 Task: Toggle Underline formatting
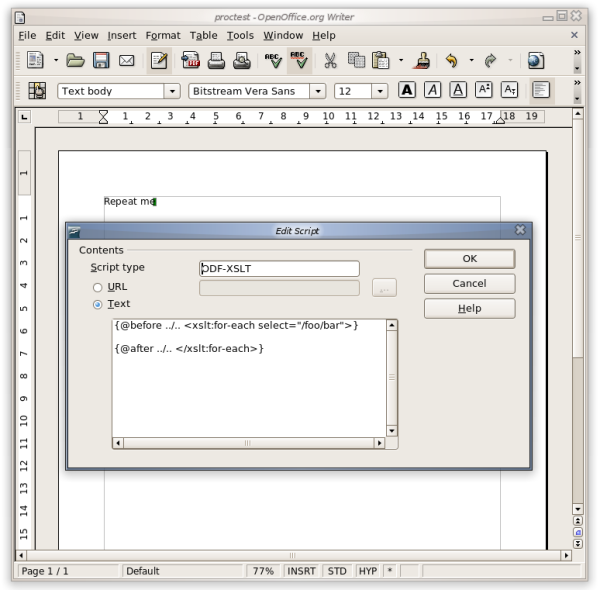(458, 90)
